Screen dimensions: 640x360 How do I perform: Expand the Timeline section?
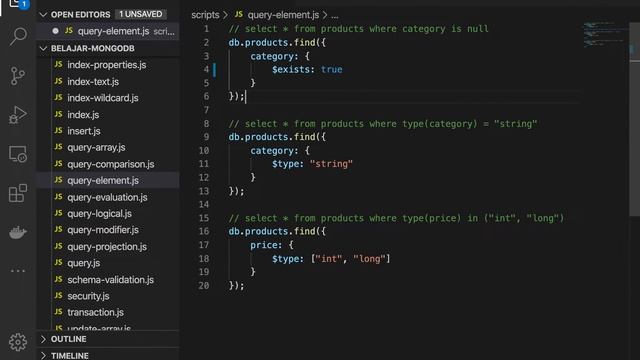43,356
